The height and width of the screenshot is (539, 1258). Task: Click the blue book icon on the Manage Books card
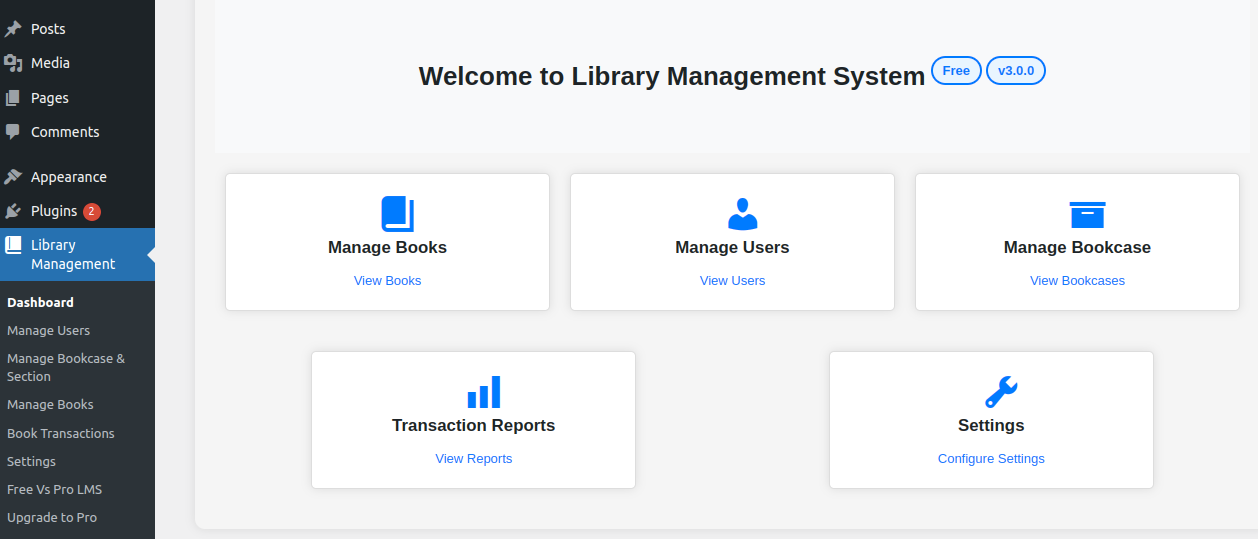(x=397, y=214)
